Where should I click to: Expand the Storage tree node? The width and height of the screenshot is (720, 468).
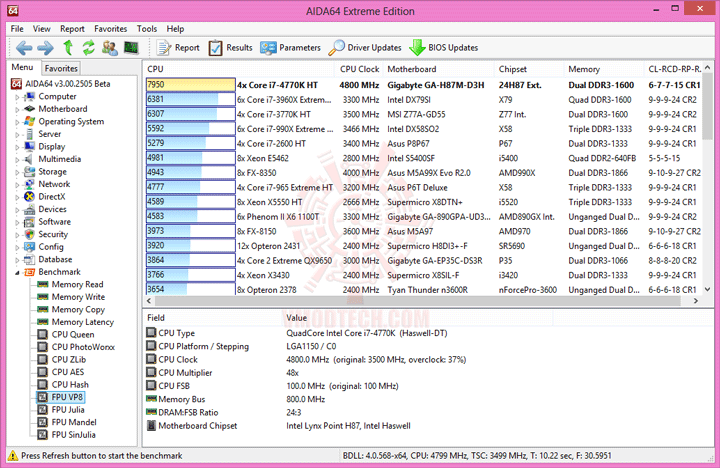[17, 172]
